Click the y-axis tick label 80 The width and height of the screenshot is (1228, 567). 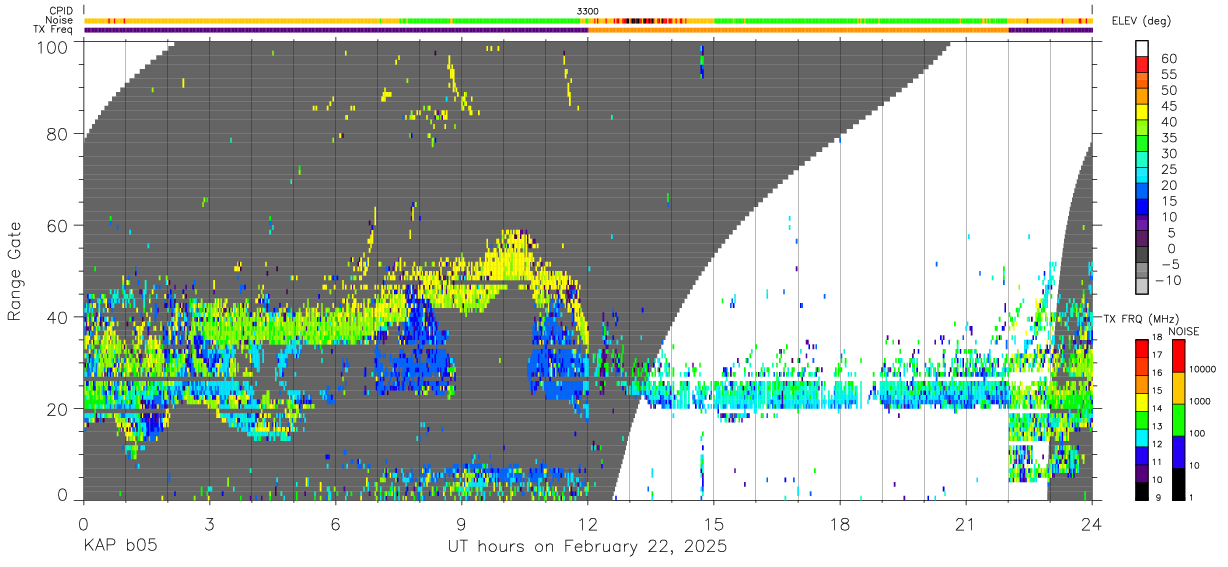pos(58,133)
